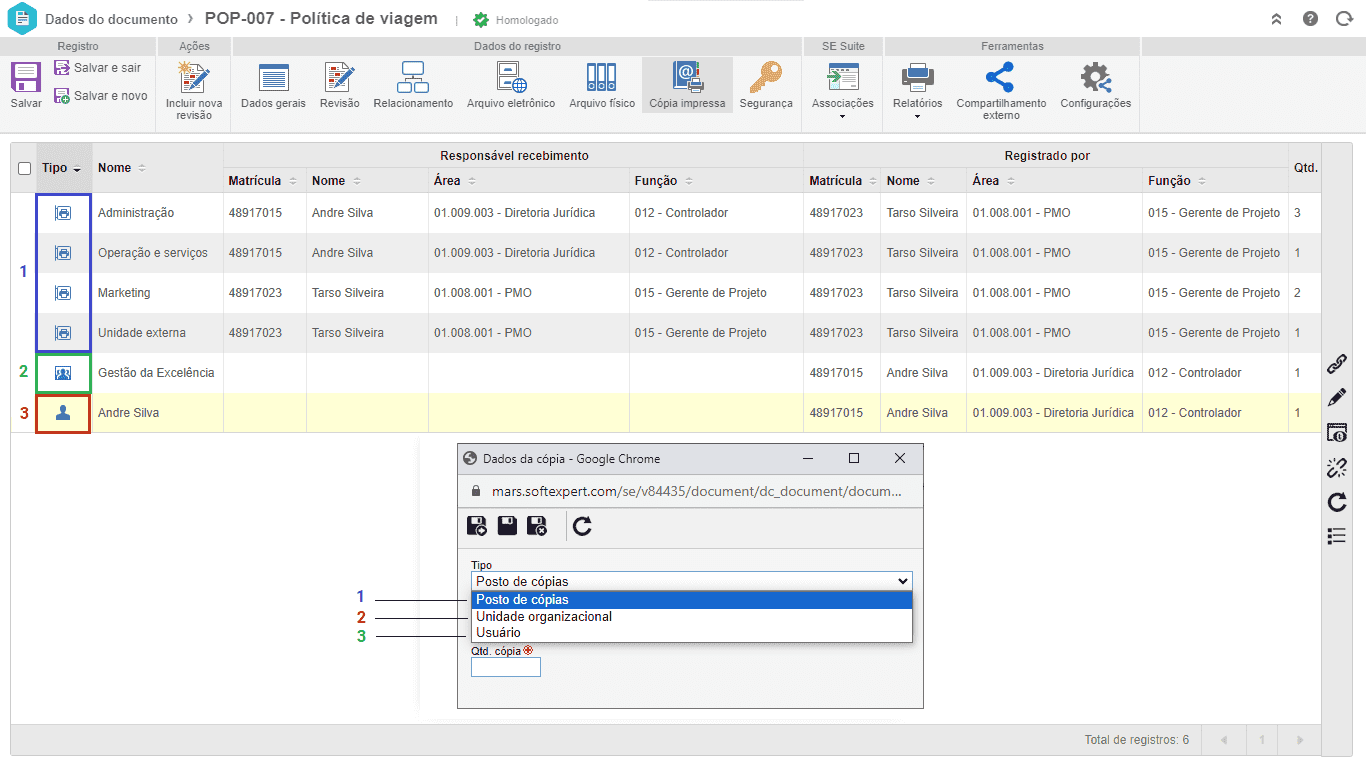Image resolution: width=1366 pixels, height=765 pixels.
Task: Open Compartilhamento externo share icon
Action: (1000, 79)
